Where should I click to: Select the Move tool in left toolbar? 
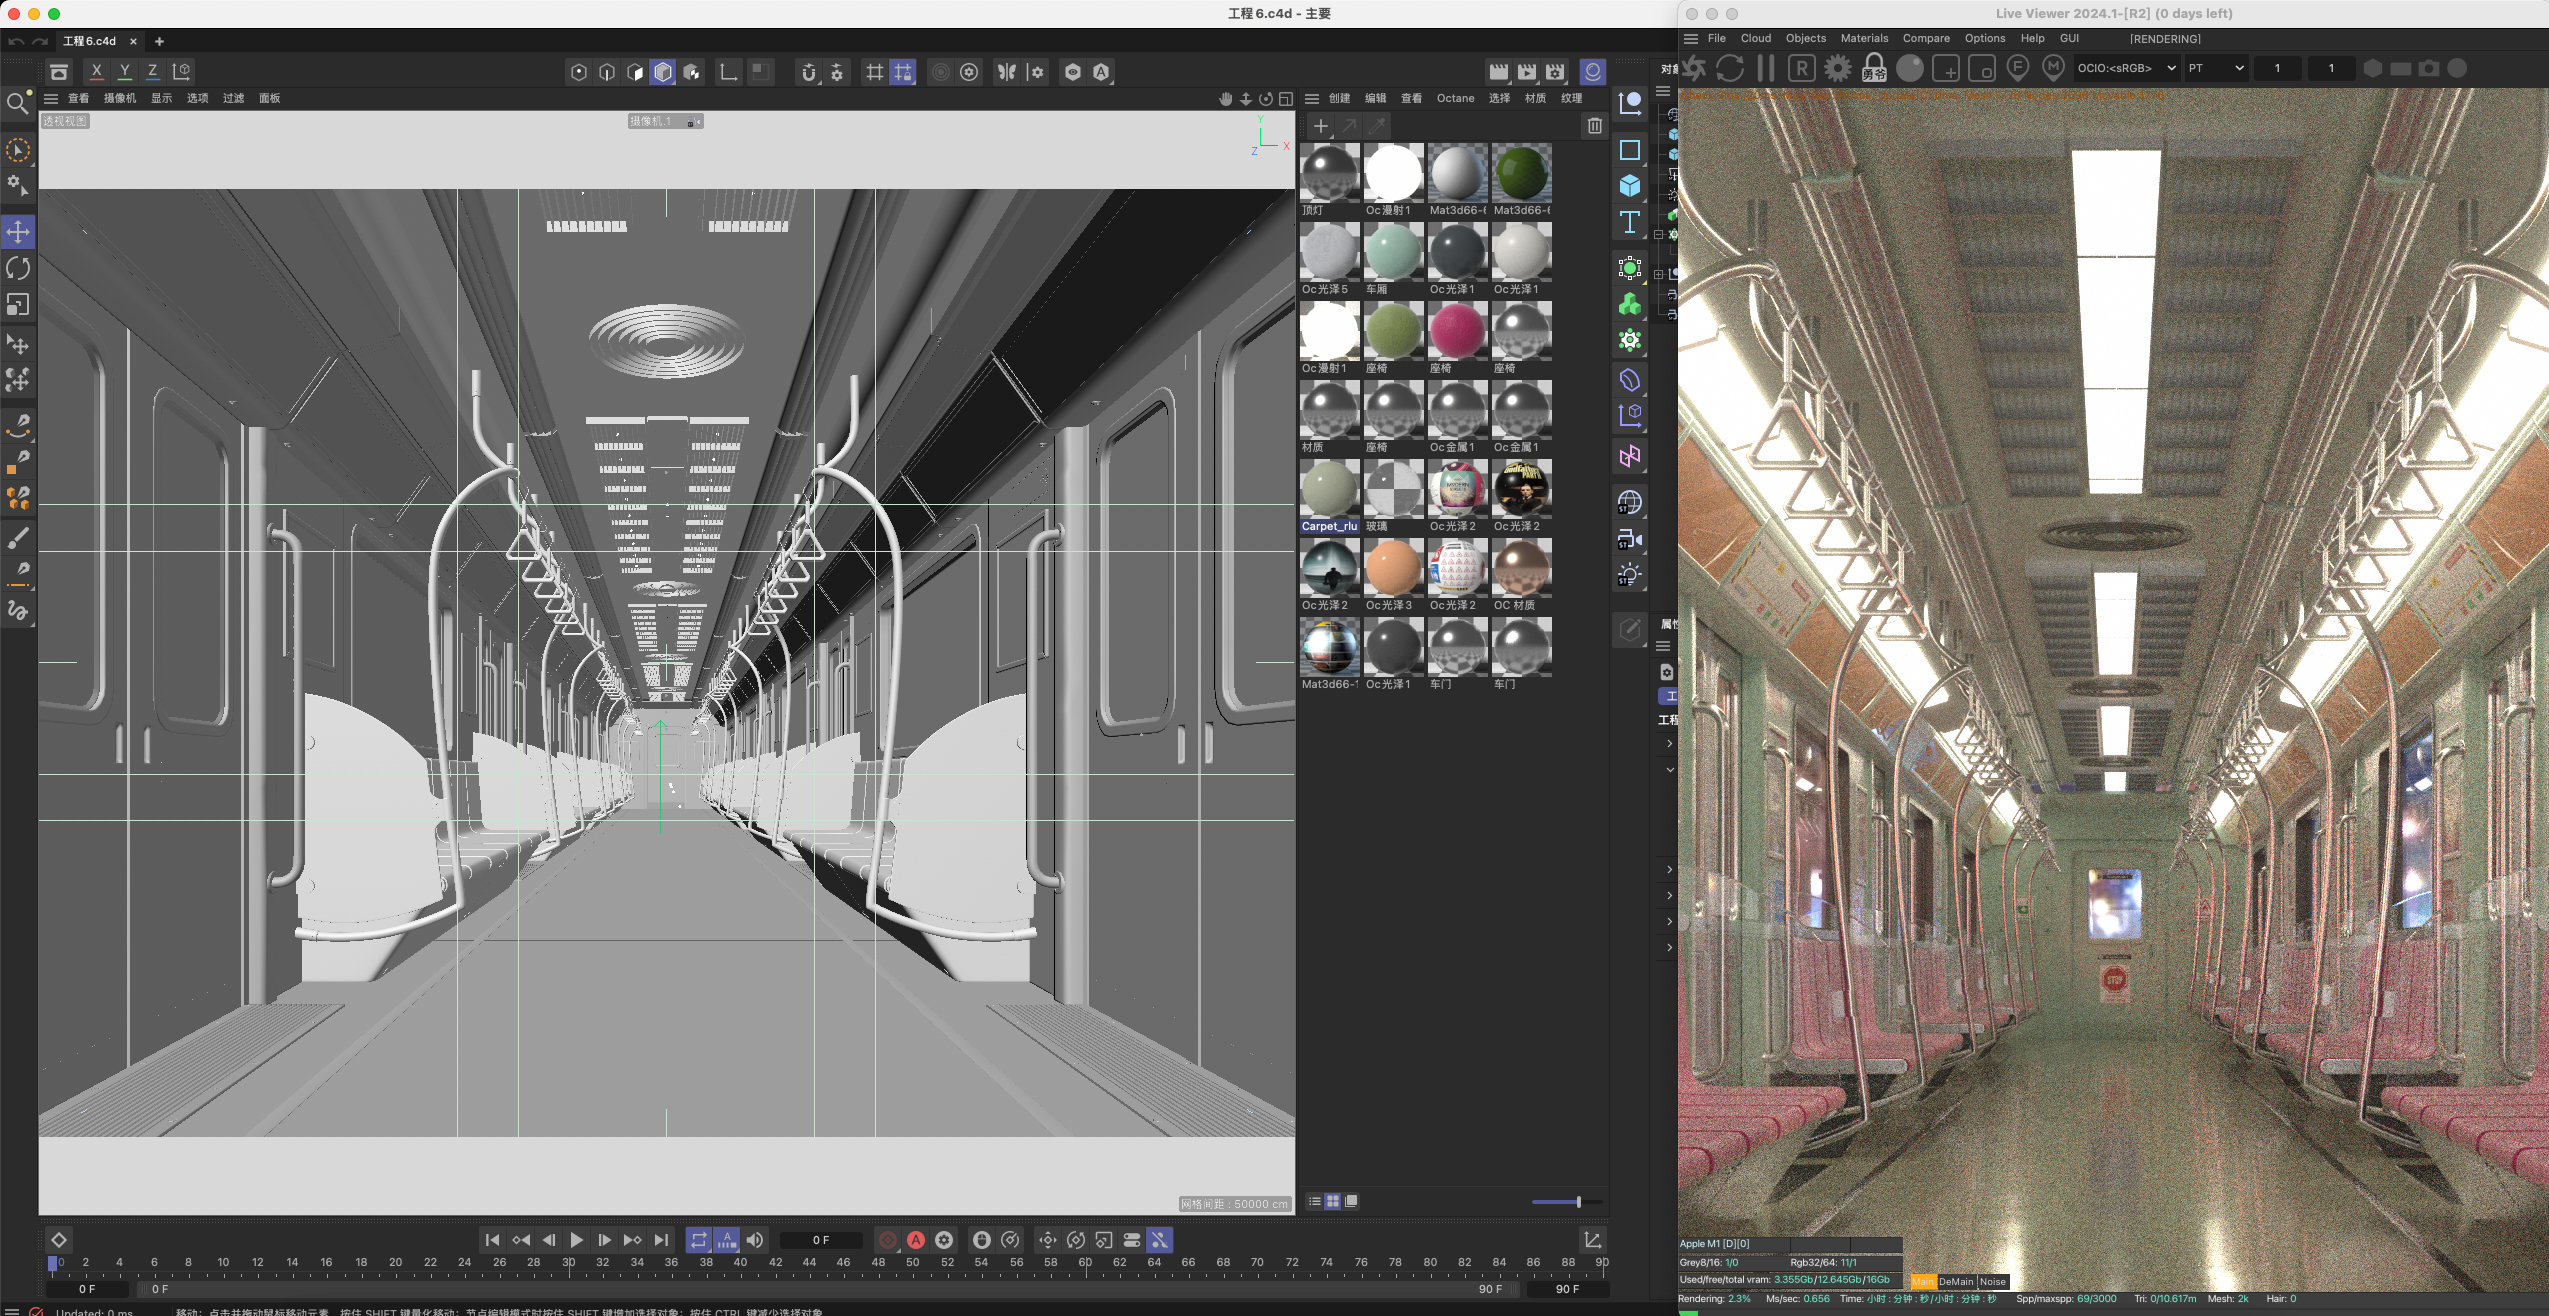(x=18, y=232)
